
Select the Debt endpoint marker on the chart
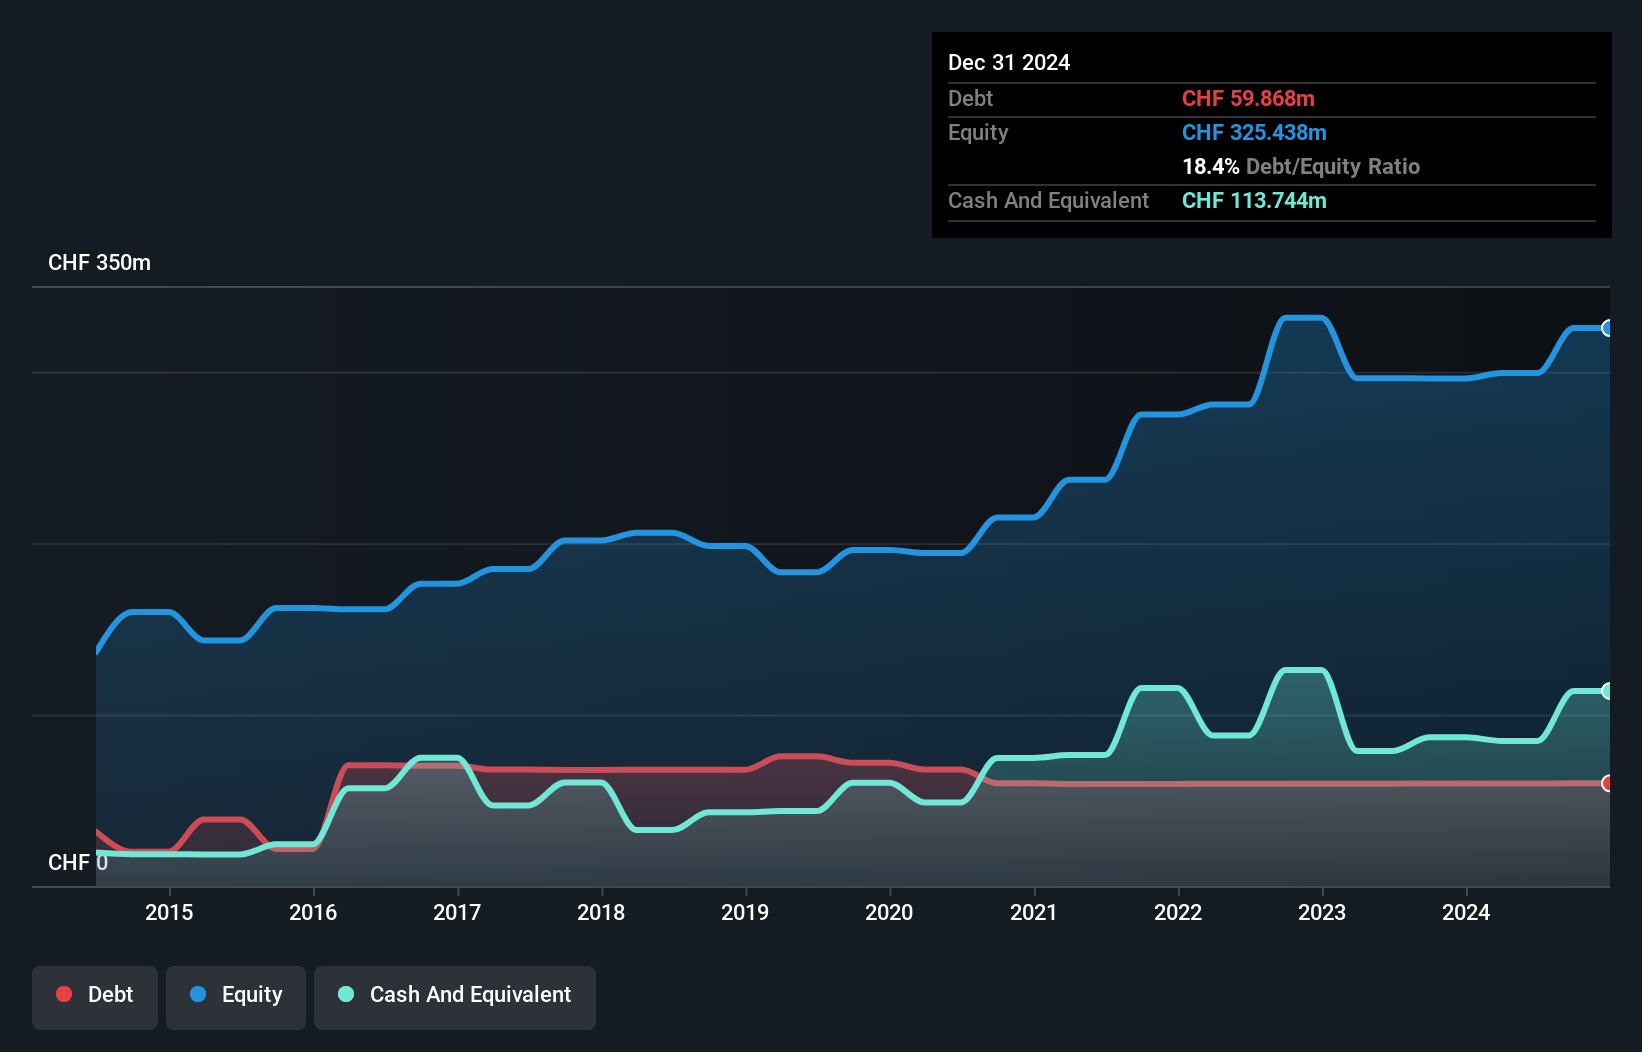[1606, 783]
